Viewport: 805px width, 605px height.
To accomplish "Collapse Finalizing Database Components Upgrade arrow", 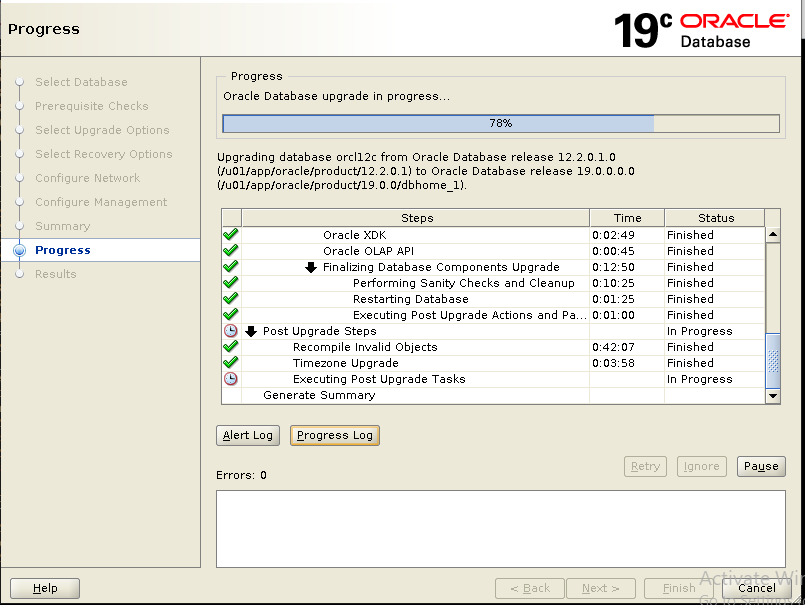I will (311, 267).
